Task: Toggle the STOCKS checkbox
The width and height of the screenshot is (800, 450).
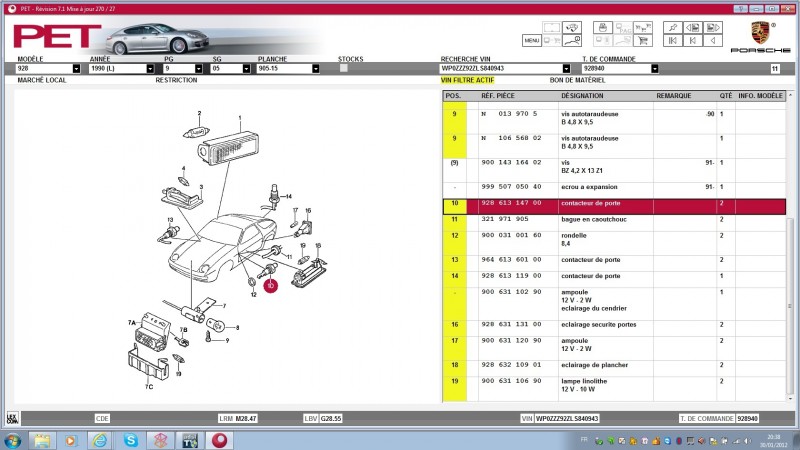Action: (x=343, y=68)
